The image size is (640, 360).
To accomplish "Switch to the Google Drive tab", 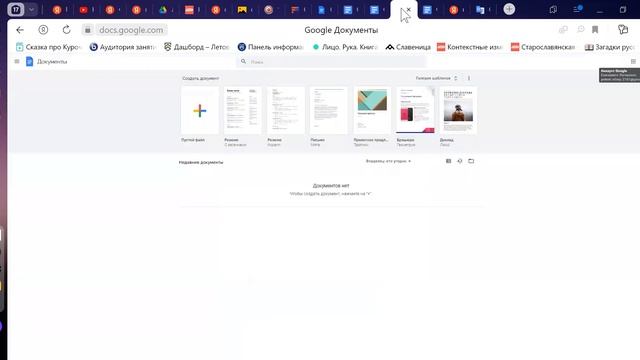I will pos(163,9).
